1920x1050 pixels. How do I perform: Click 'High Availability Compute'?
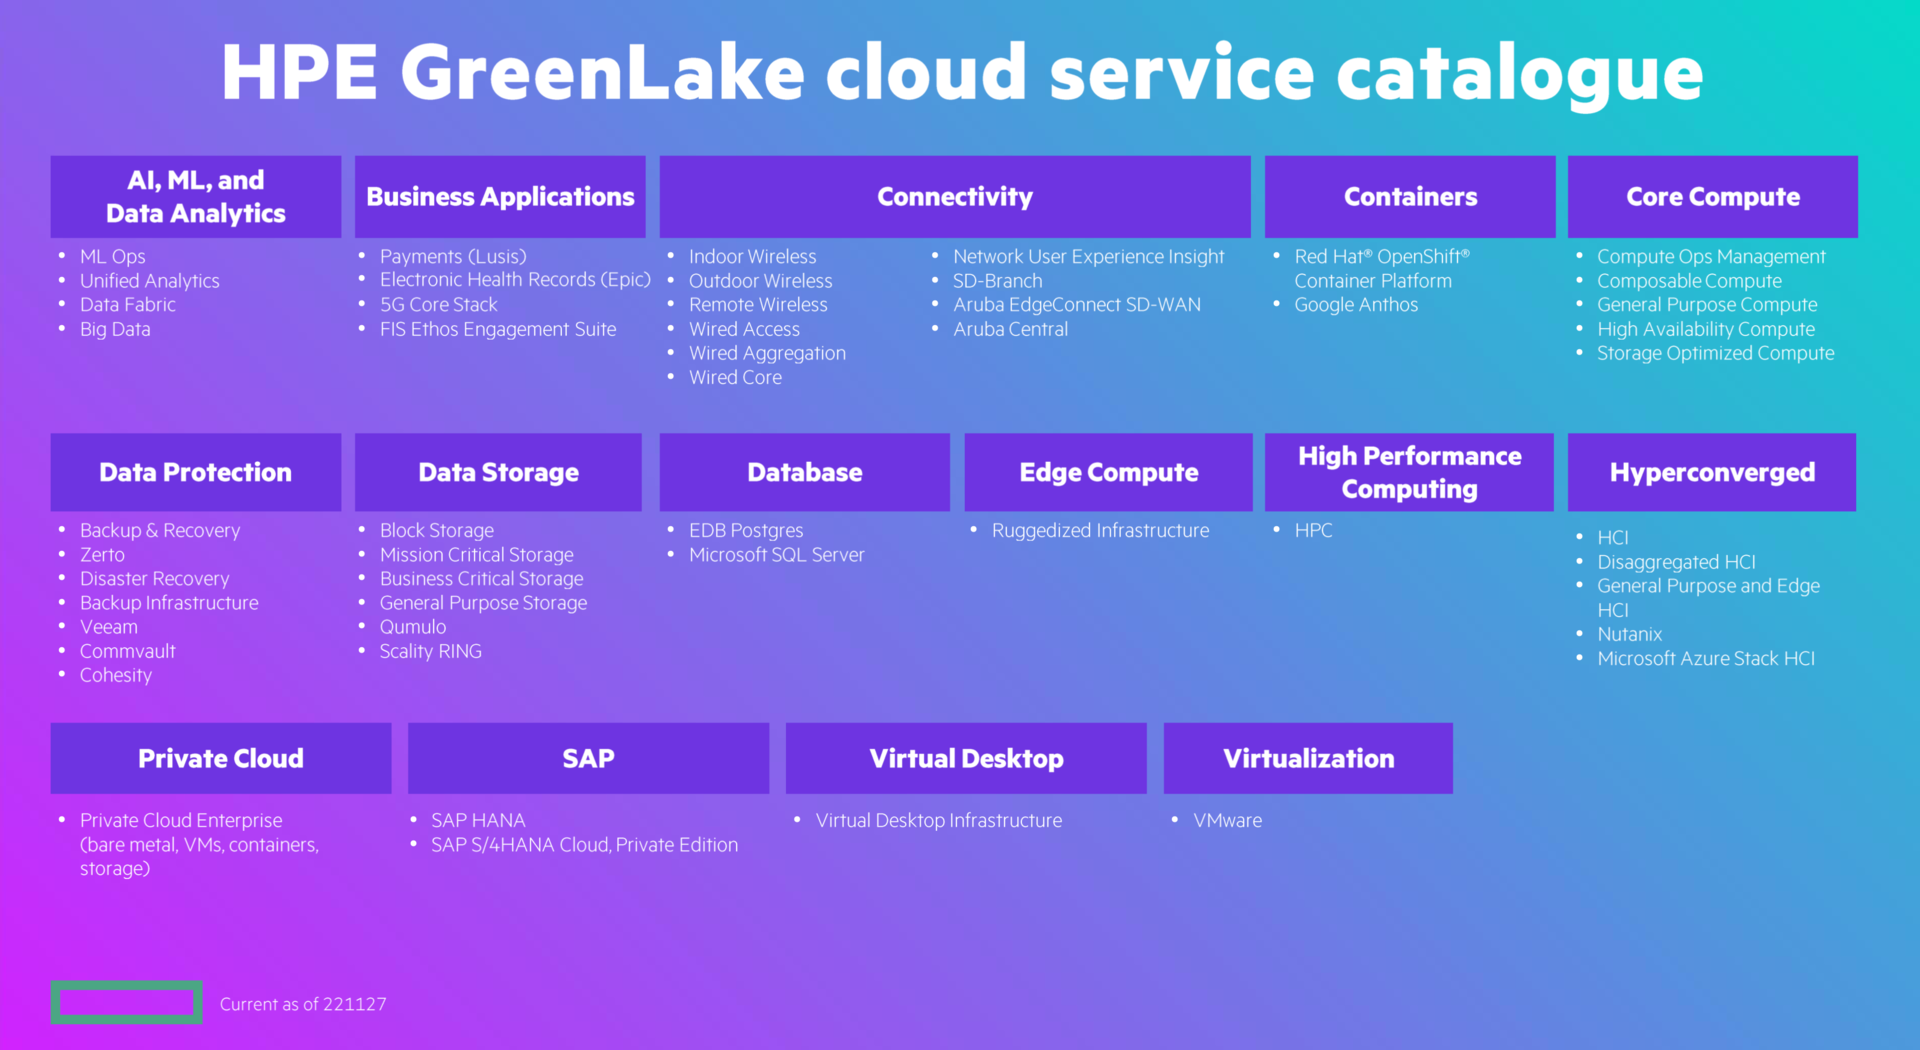(1706, 329)
